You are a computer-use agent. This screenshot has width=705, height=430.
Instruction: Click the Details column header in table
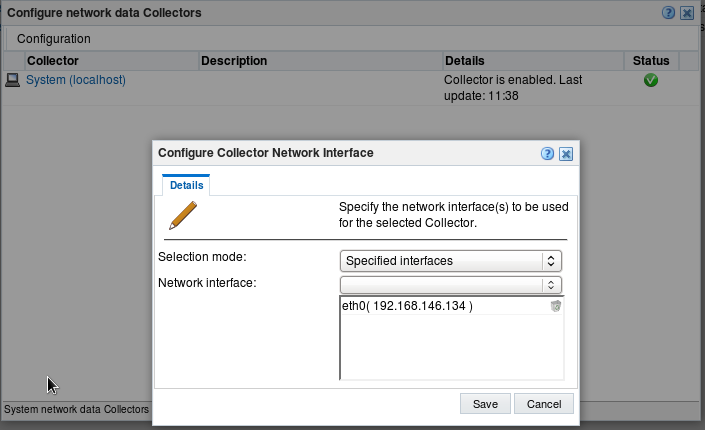pos(533,61)
